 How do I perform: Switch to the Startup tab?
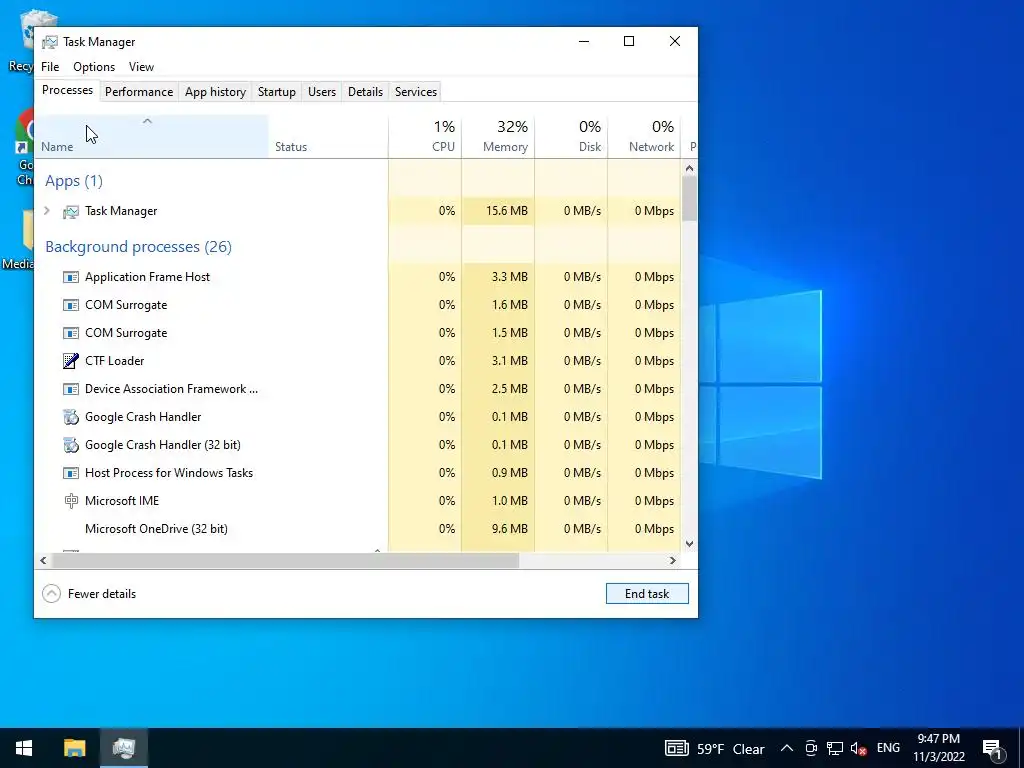pyautogui.click(x=277, y=92)
